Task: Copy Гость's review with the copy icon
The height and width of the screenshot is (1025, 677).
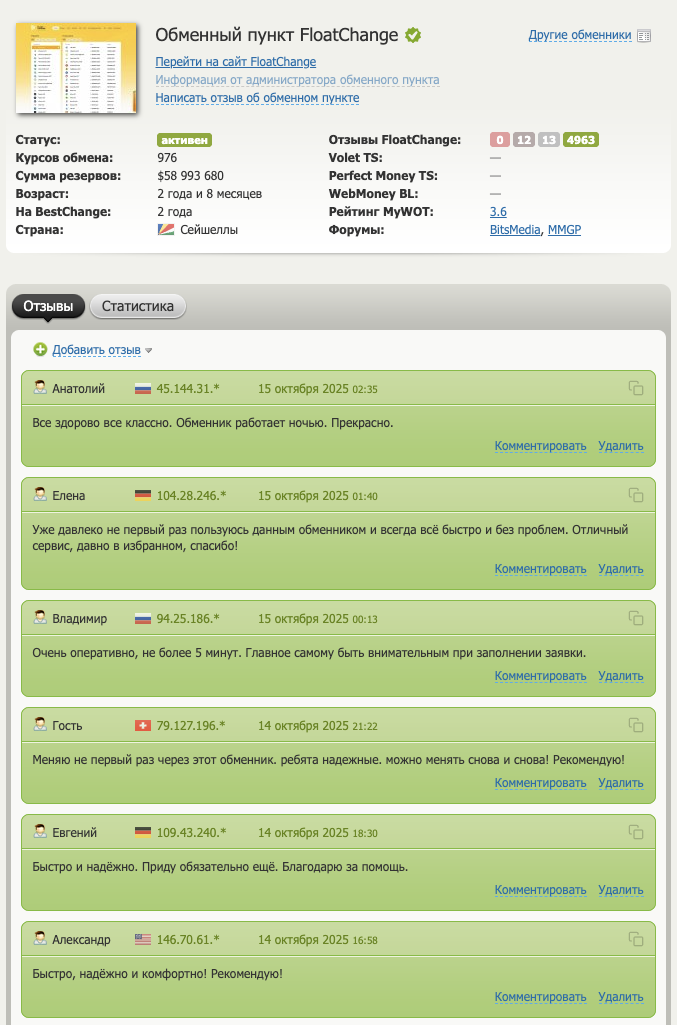Action: 636,726
